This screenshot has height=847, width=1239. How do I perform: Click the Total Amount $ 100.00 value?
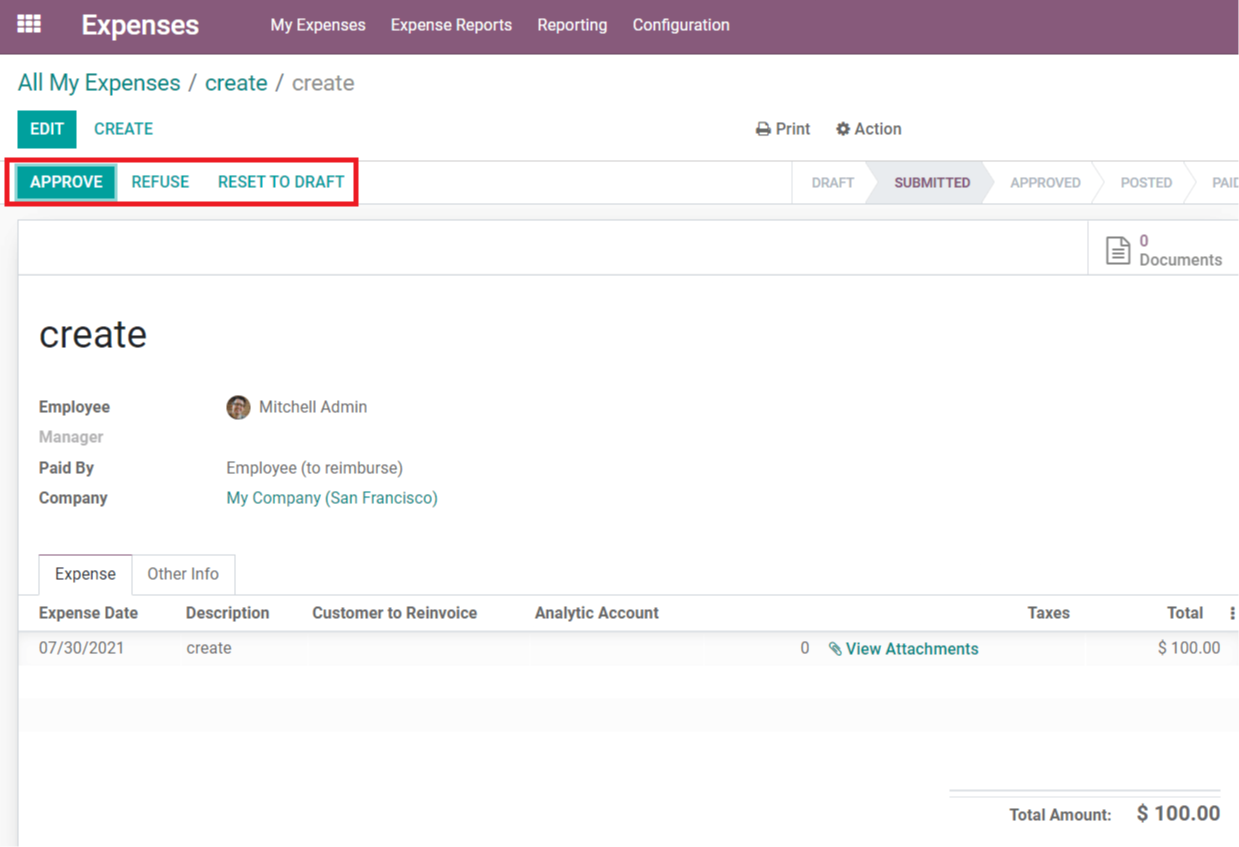[1178, 814]
